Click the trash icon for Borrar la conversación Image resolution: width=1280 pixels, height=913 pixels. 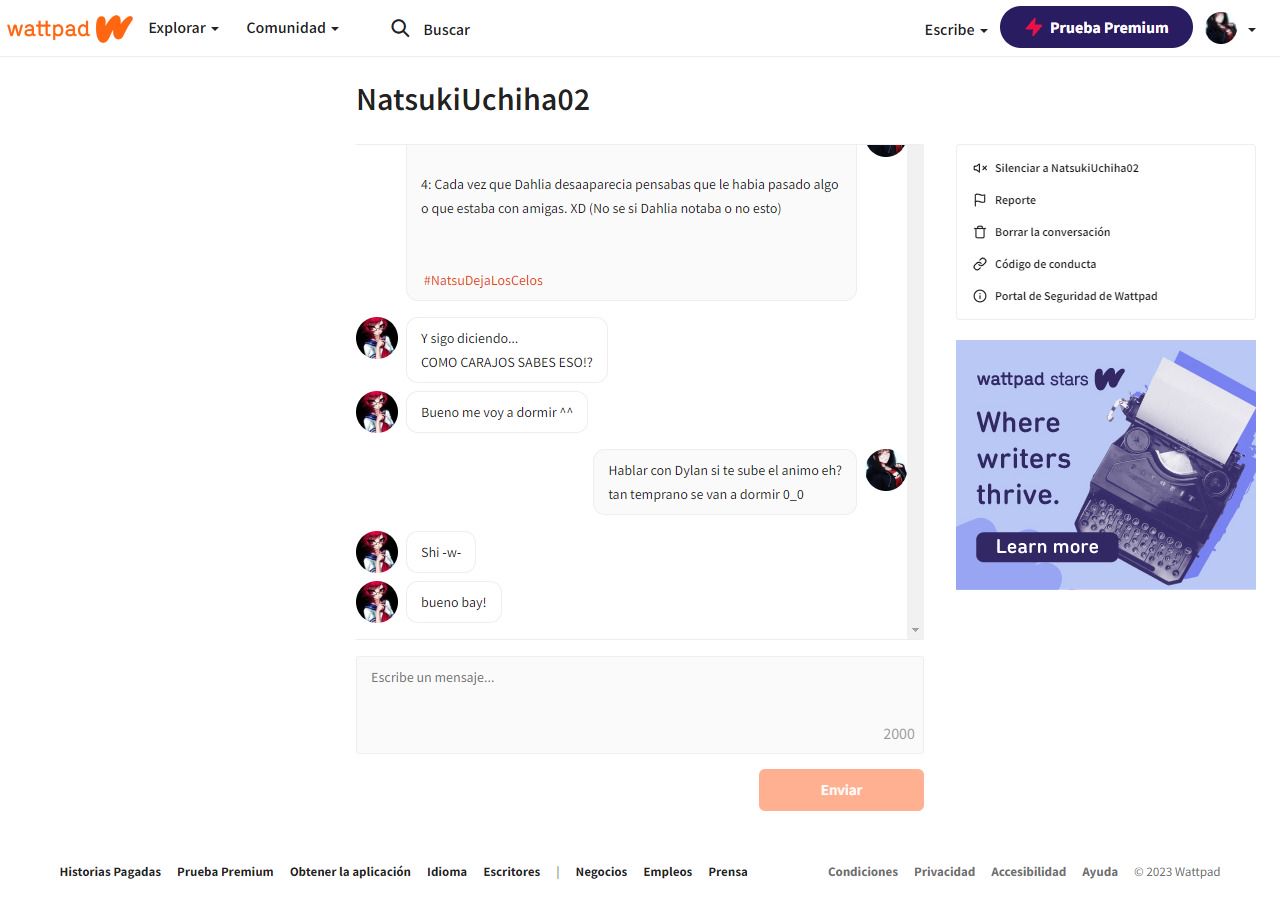pyautogui.click(x=980, y=232)
